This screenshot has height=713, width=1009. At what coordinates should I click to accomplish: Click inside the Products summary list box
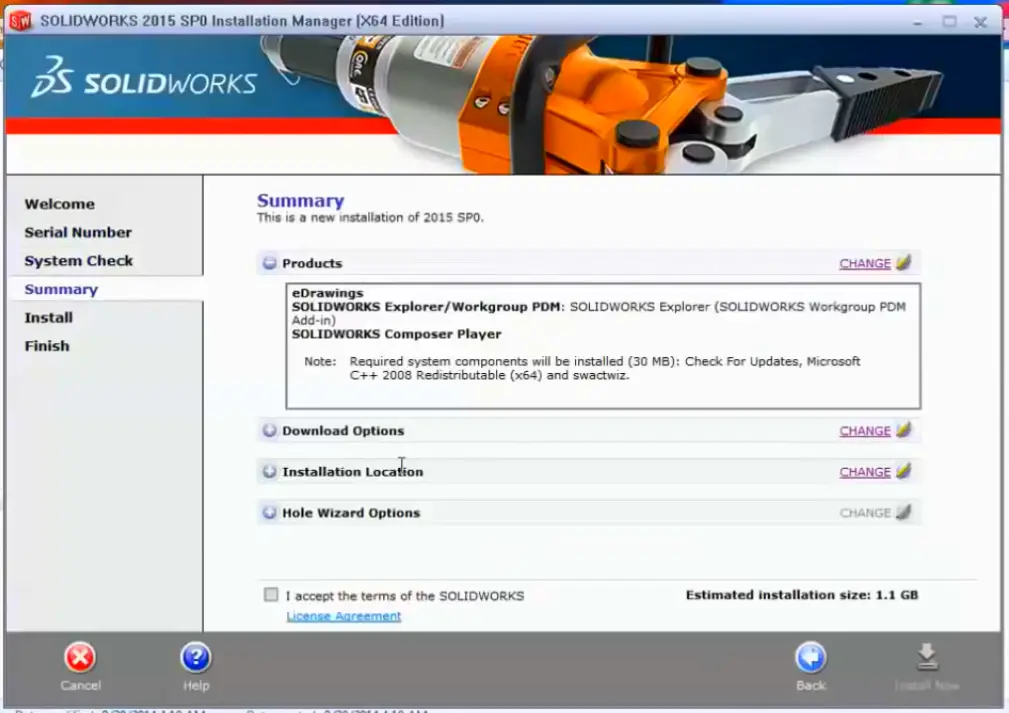pos(600,340)
